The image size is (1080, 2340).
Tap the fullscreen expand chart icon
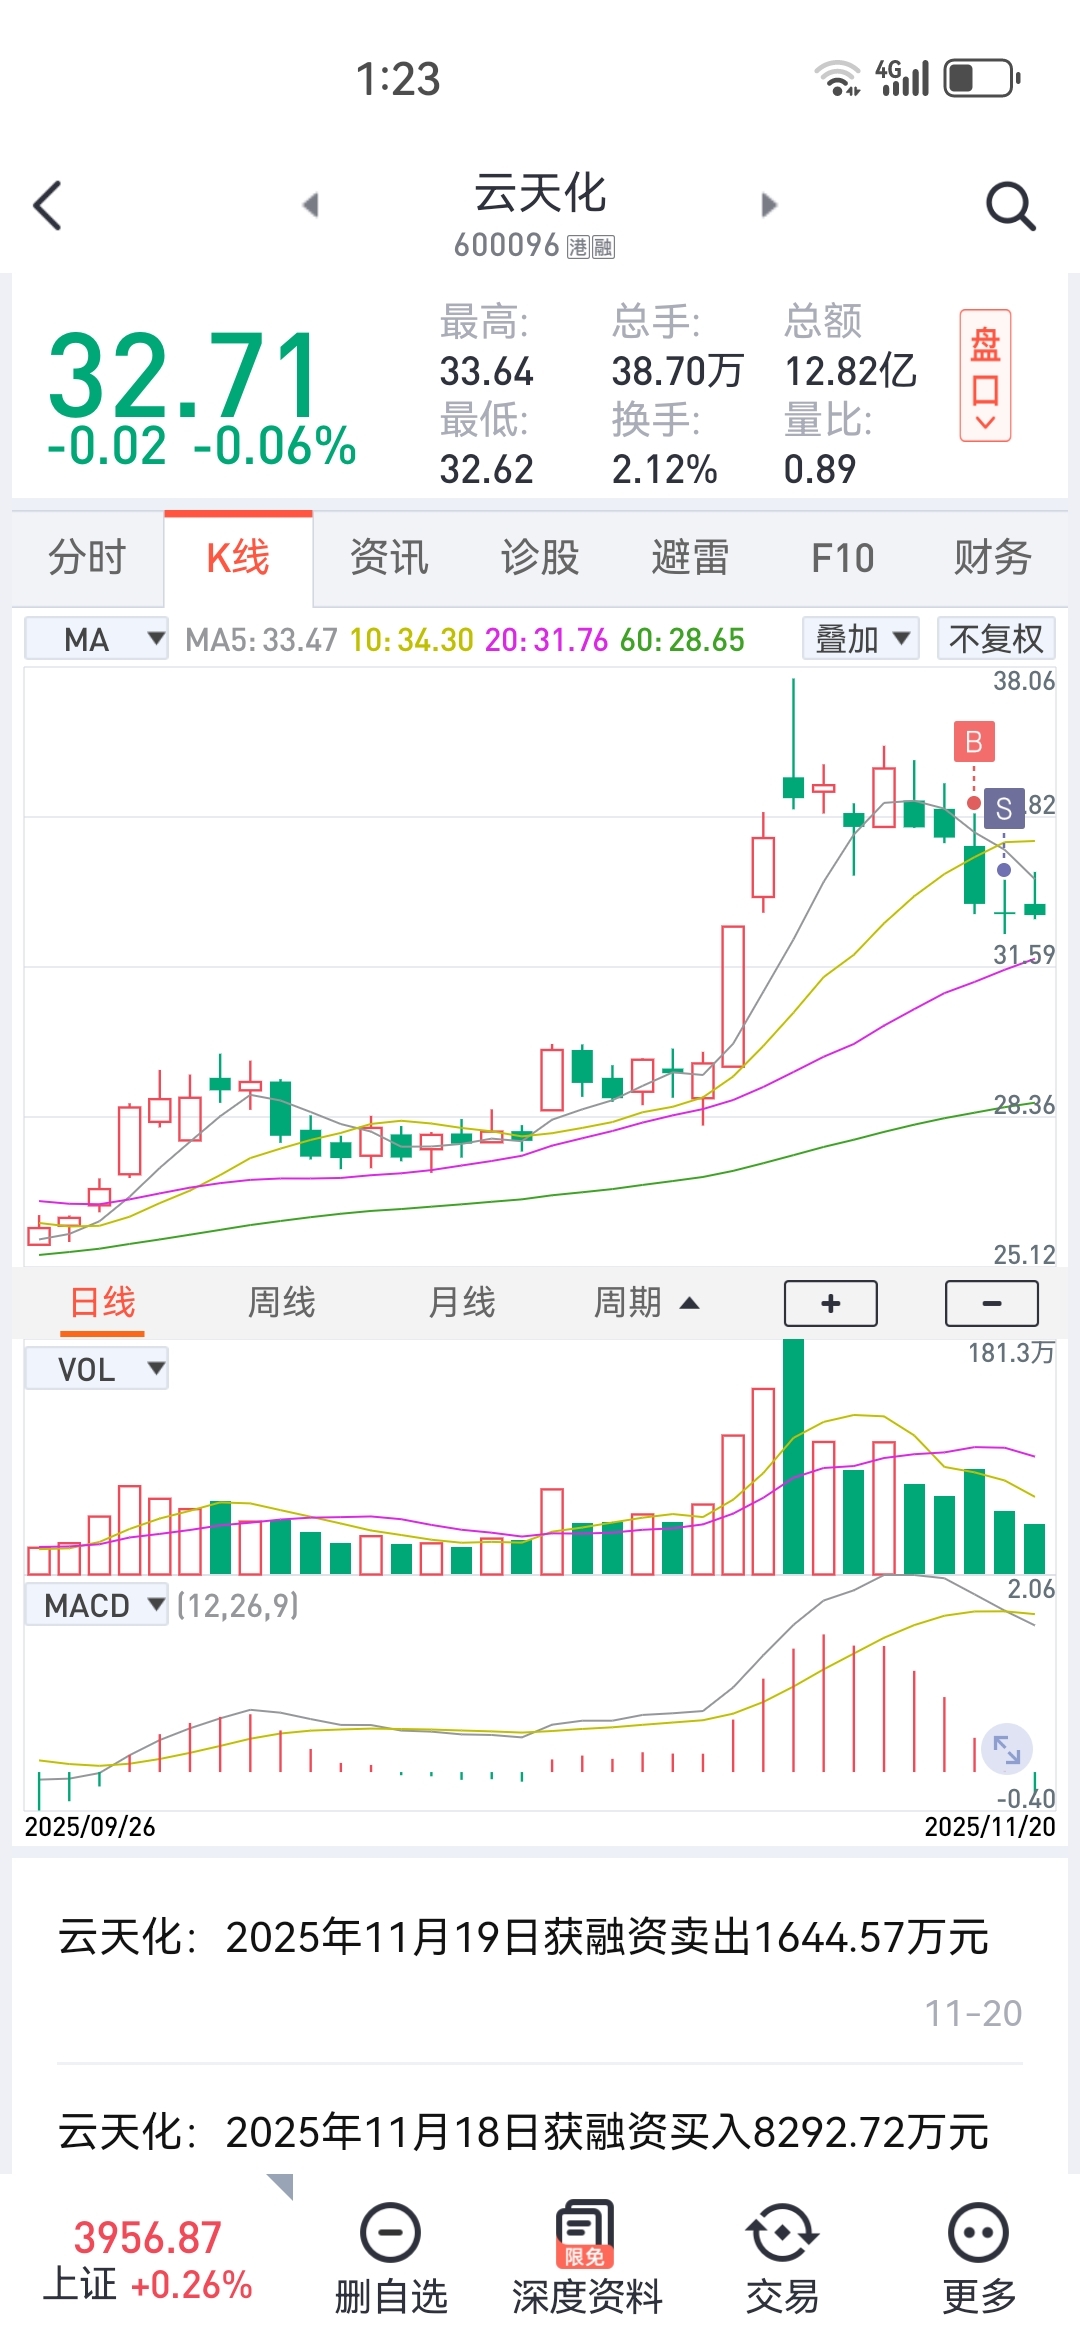click(1006, 1750)
